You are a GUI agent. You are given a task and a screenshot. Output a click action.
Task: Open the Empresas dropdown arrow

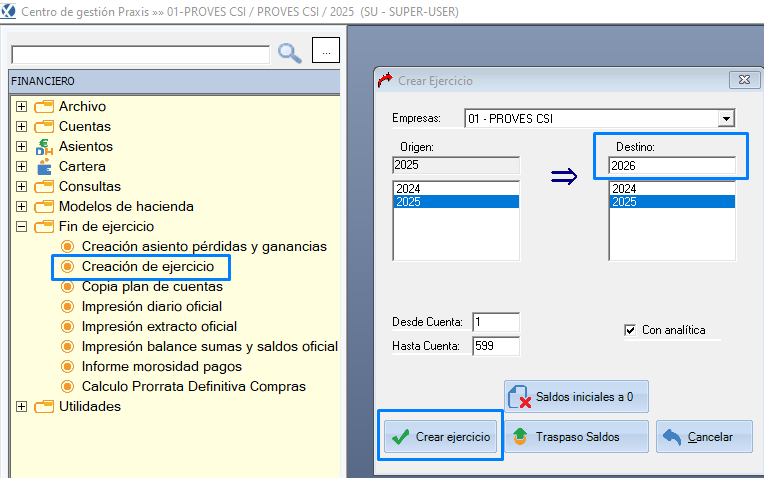tap(726, 118)
